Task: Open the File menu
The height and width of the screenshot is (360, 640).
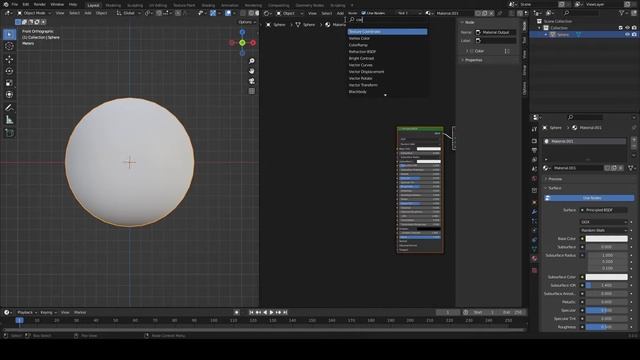Action: (x=15, y=4)
